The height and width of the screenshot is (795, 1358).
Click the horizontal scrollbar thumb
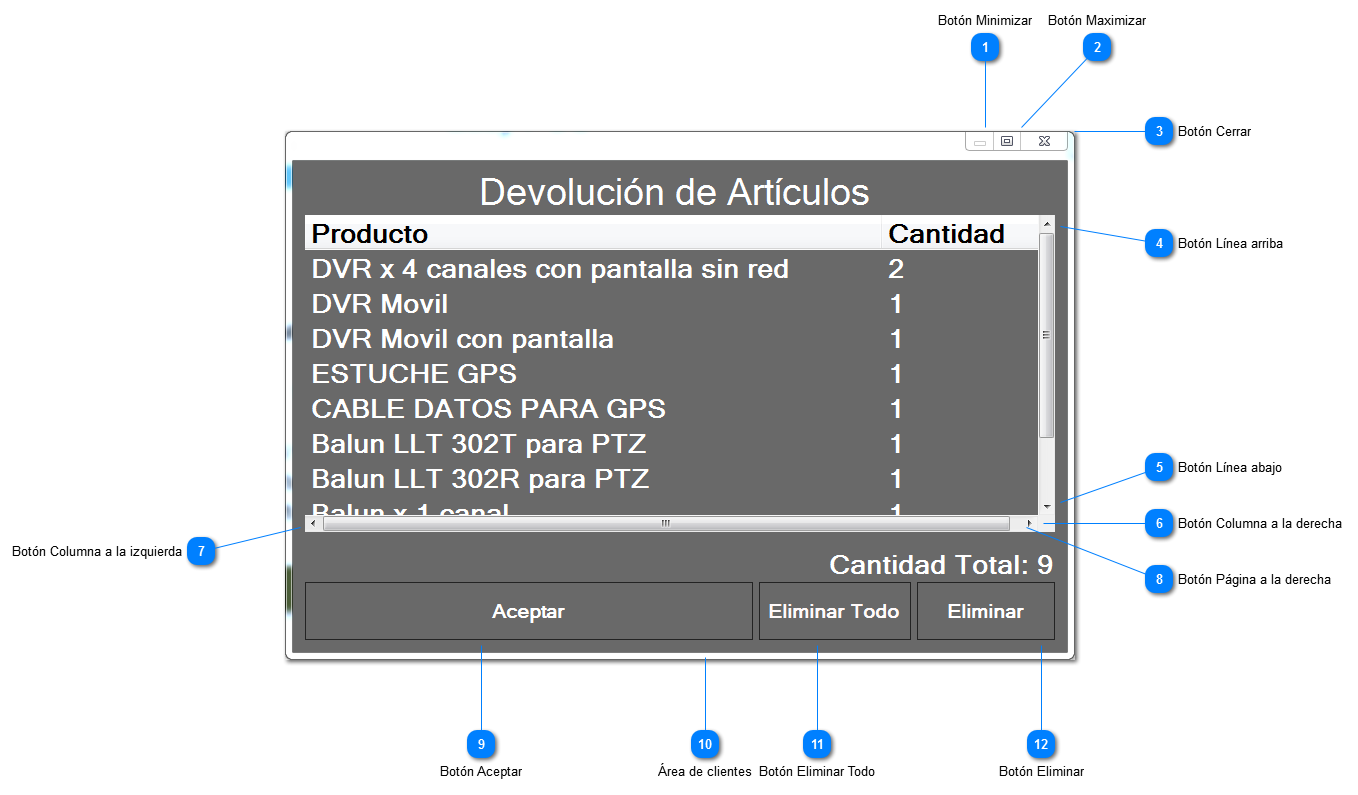click(x=666, y=523)
